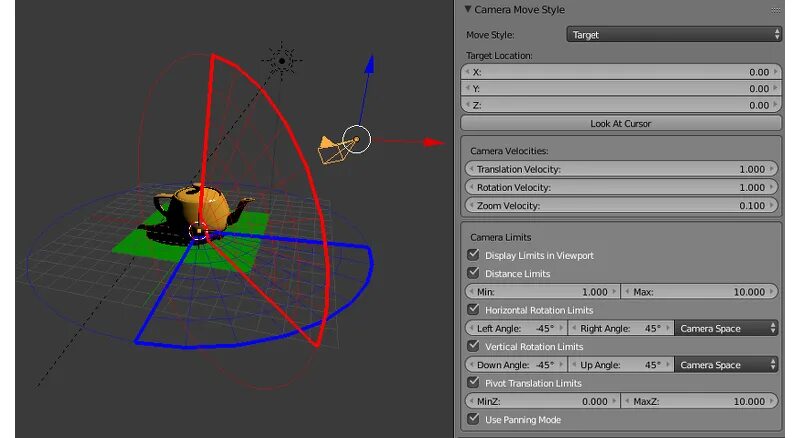Click the distance Min value field
This screenshot has width=800, height=438.
(542, 291)
